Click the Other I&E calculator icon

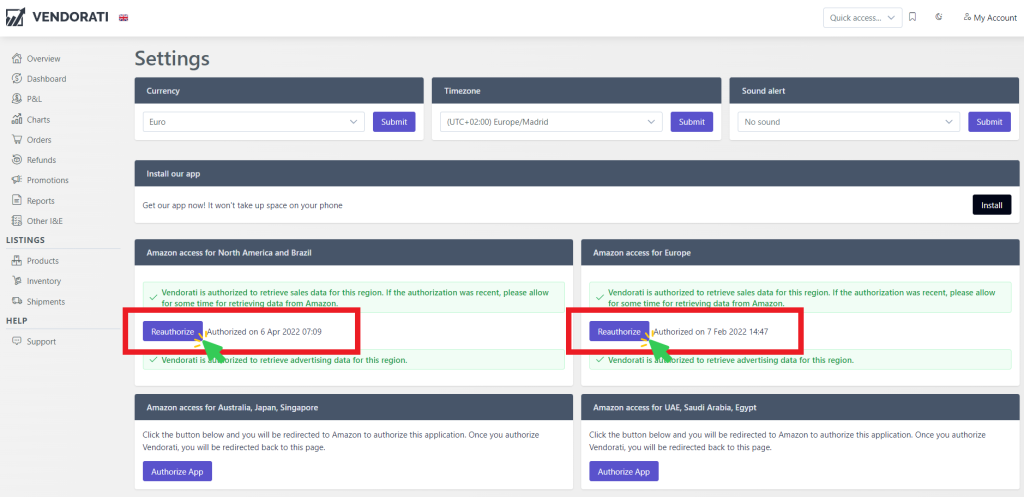(17, 221)
